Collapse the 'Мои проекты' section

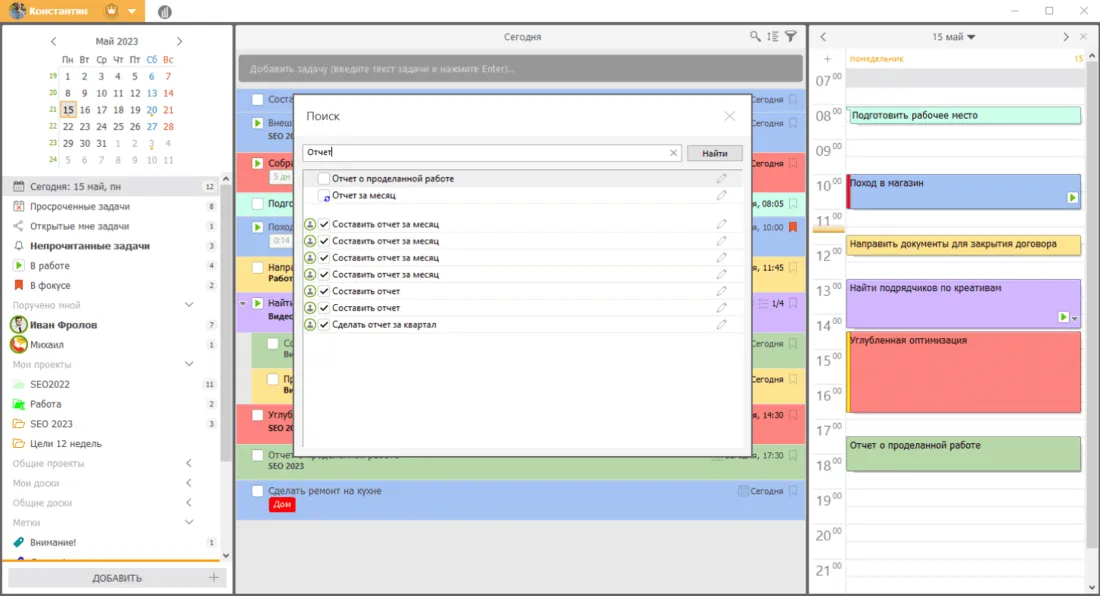(189, 365)
